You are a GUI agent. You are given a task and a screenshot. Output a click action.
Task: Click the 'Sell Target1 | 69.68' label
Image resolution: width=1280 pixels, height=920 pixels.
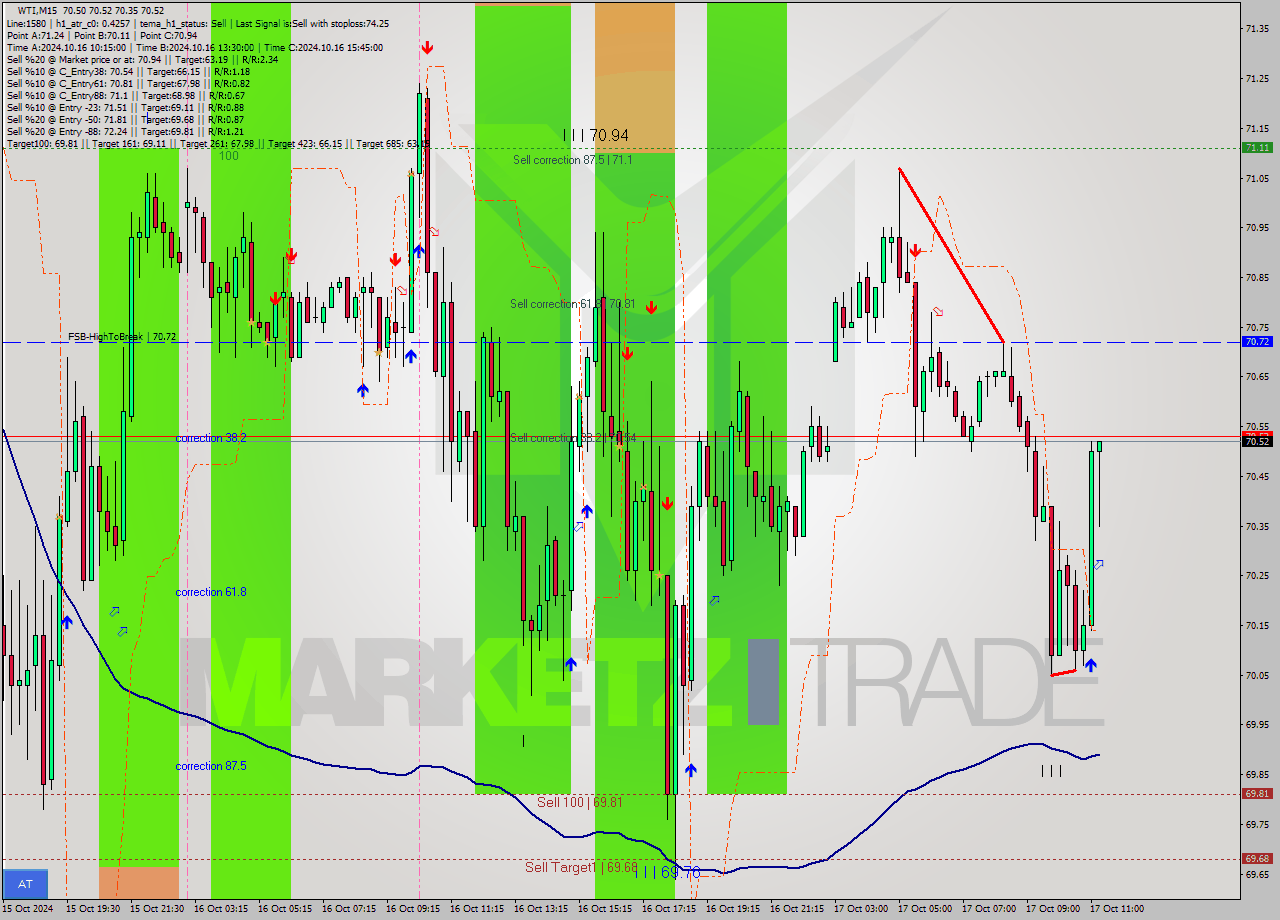[581, 867]
